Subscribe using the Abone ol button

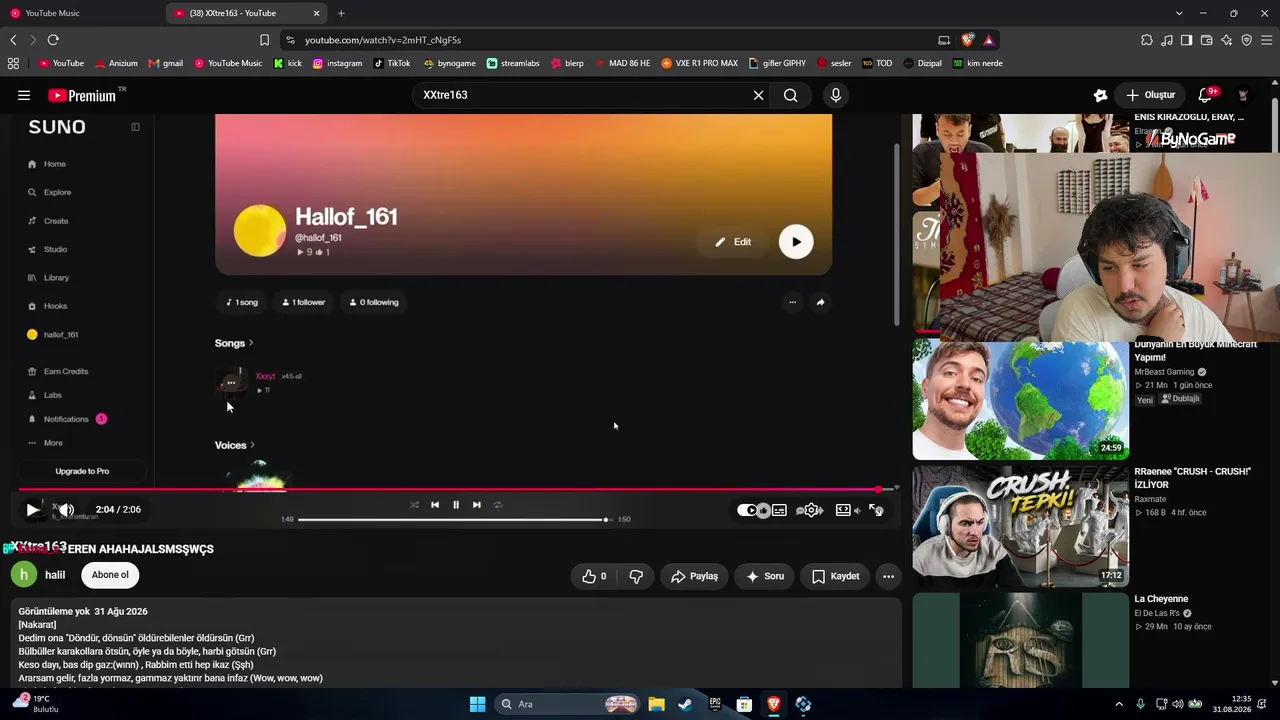[110, 575]
